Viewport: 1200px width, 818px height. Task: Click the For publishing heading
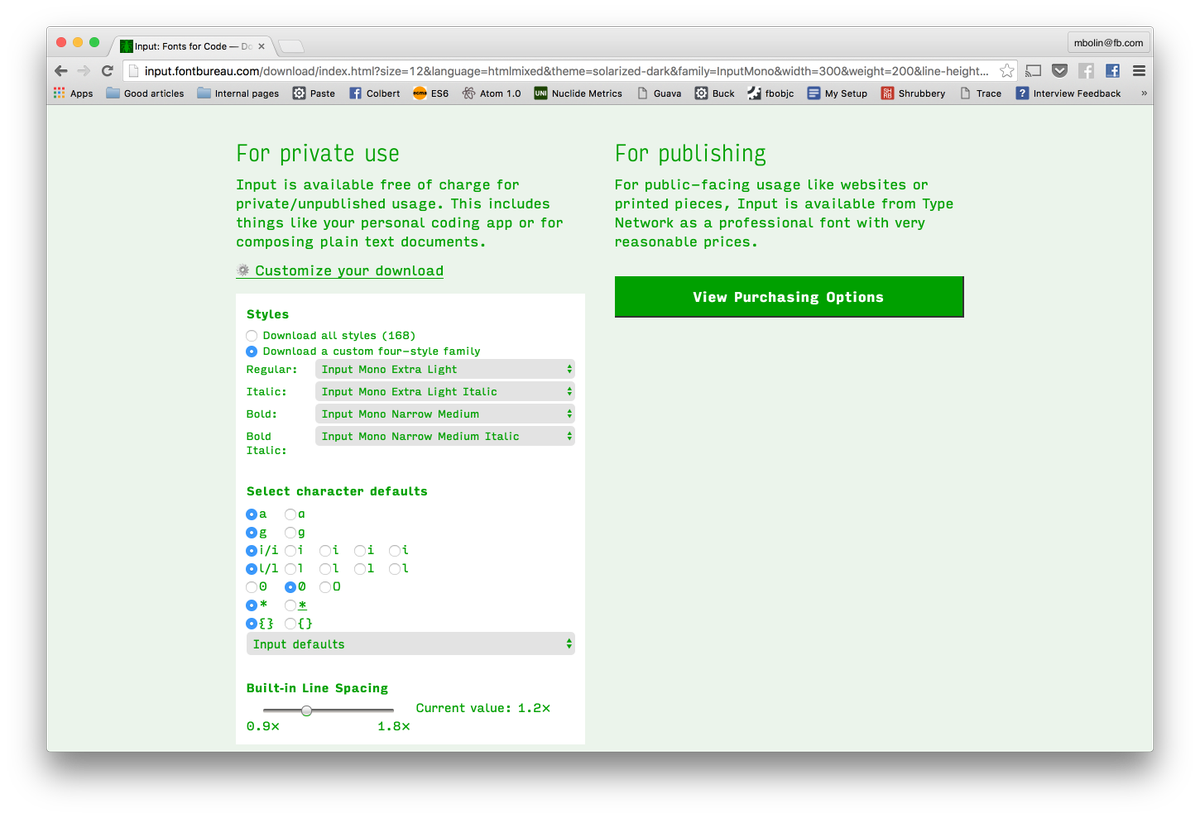click(690, 154)
